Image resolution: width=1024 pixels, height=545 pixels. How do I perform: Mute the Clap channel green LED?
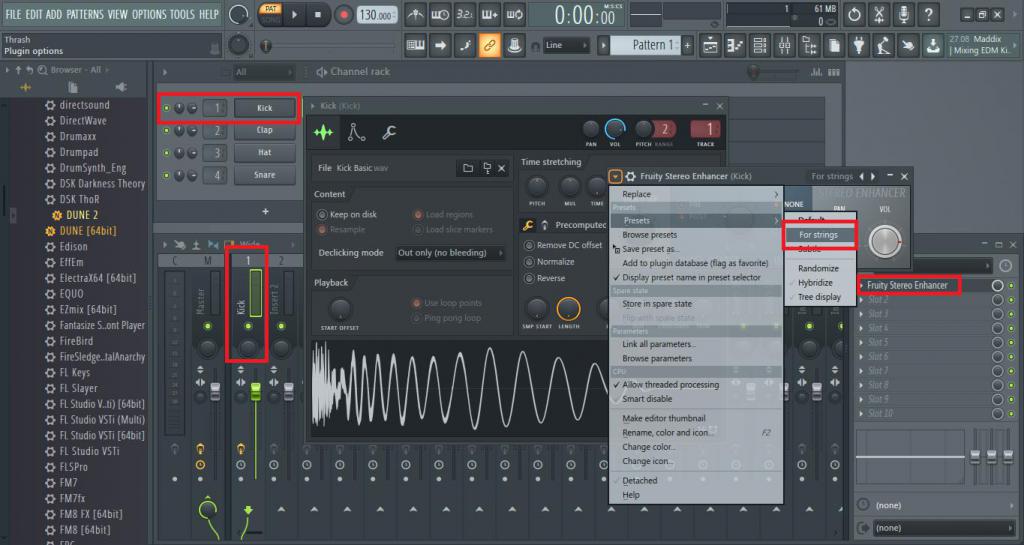[167, 131]
